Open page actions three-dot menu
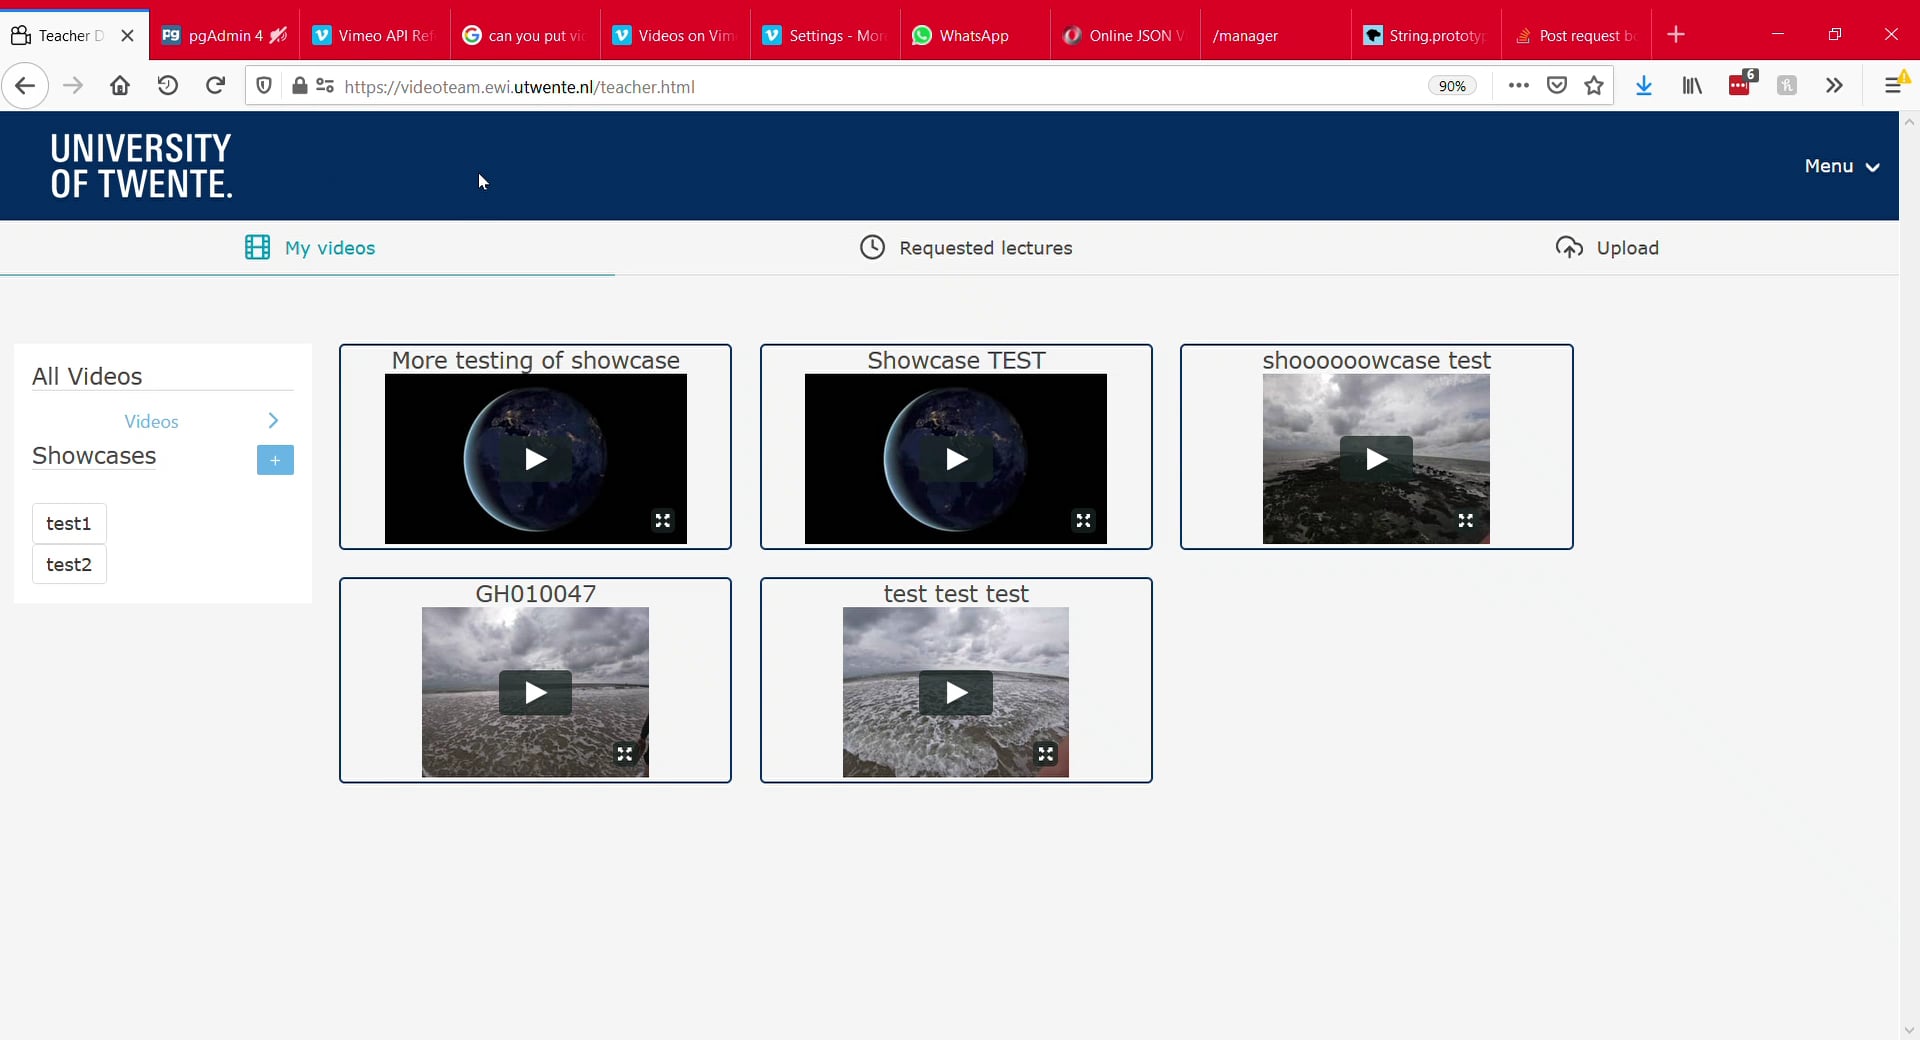The width and height of the screenshot is (1920, 1040). point(1518,86)
